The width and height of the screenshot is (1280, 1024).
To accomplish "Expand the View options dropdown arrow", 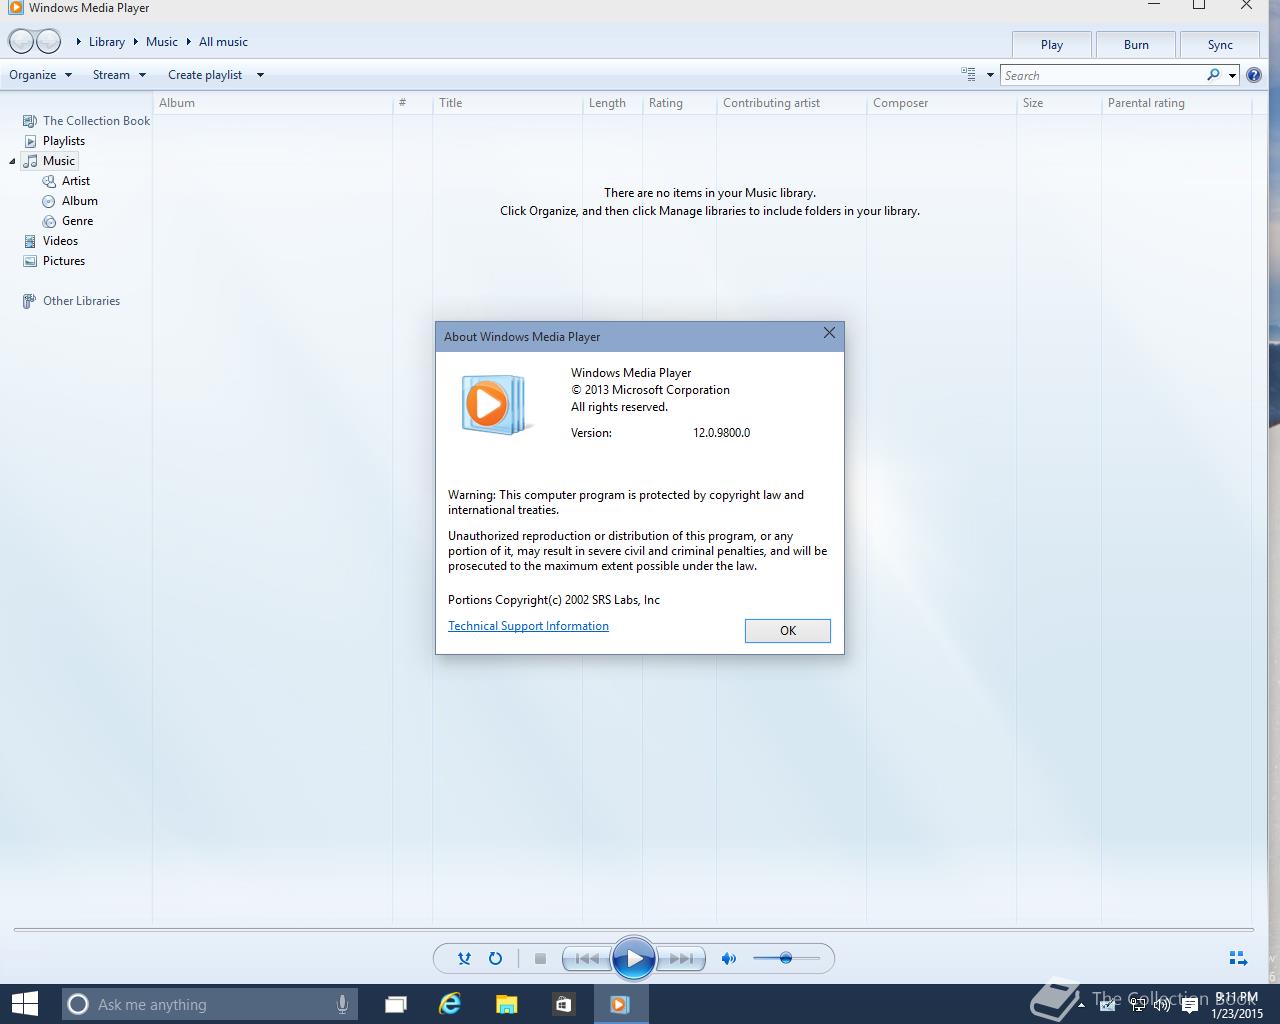I will [x=990, y=75].
